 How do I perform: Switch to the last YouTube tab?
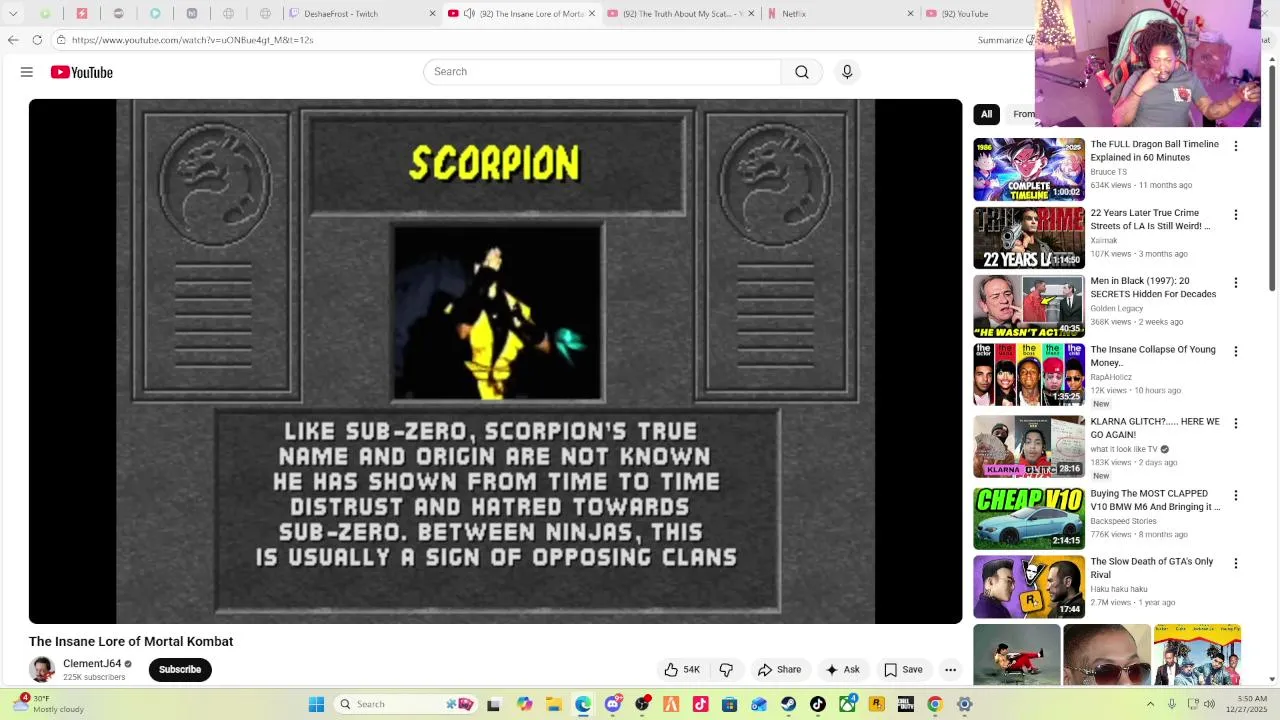tap(975, 14)
